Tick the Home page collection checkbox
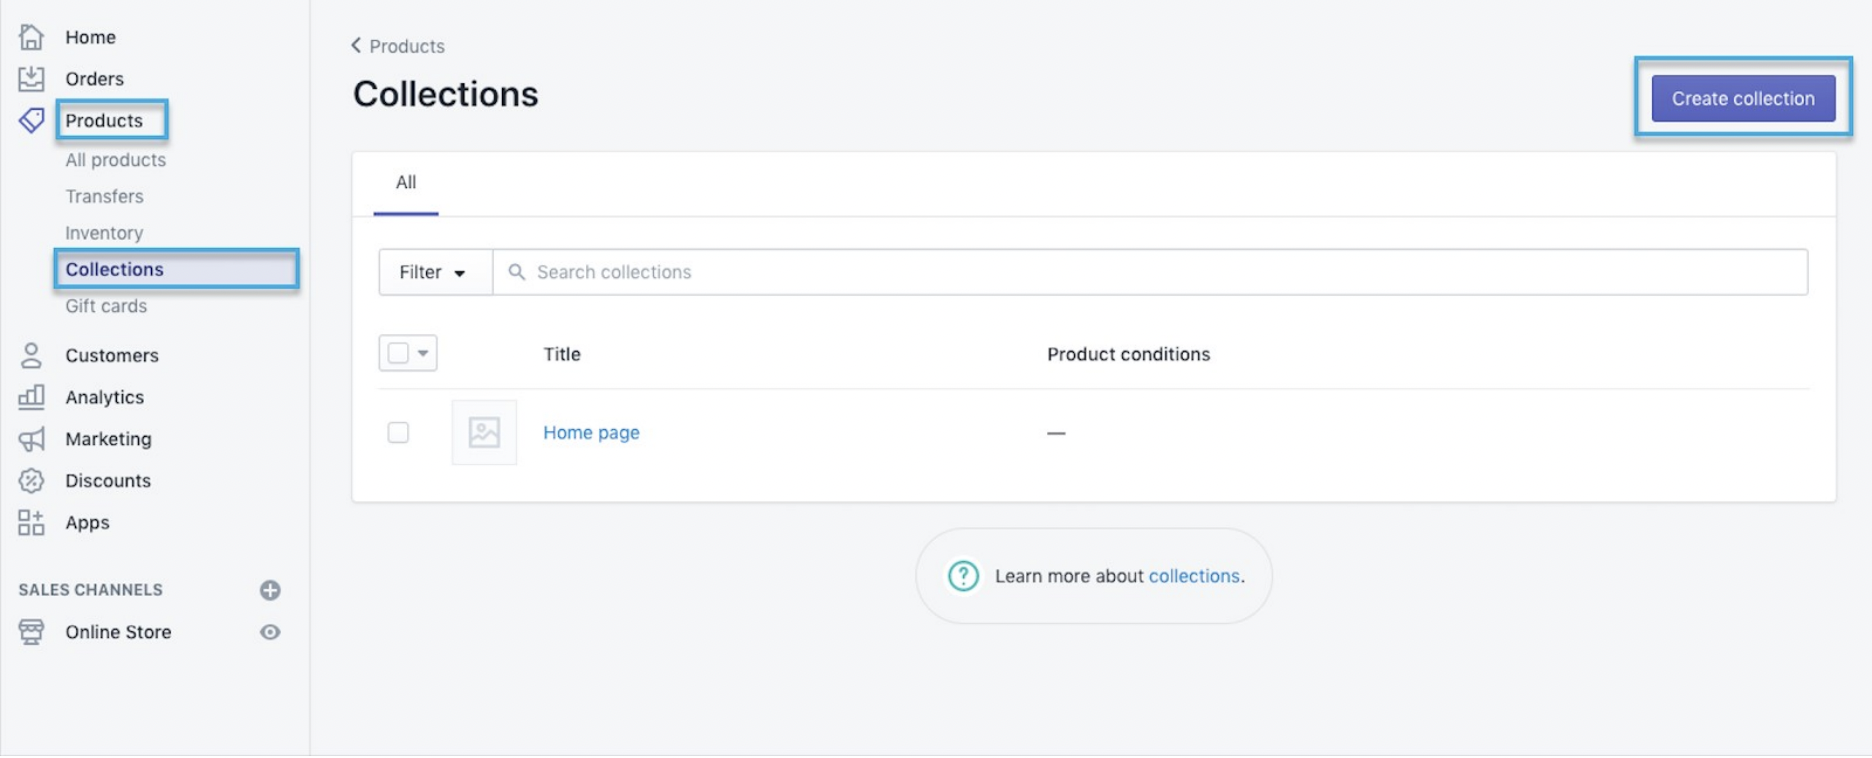 [x=398, y=433]
